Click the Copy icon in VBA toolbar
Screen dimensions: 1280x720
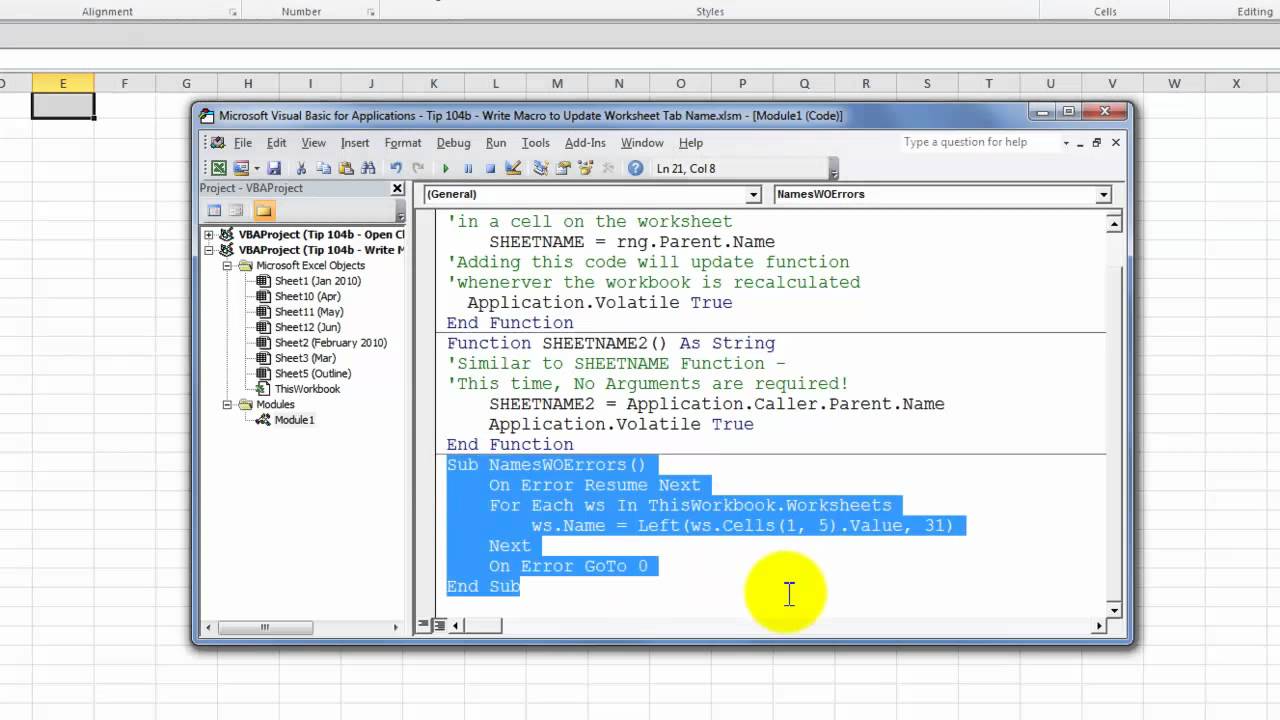(x=323, y=168)
